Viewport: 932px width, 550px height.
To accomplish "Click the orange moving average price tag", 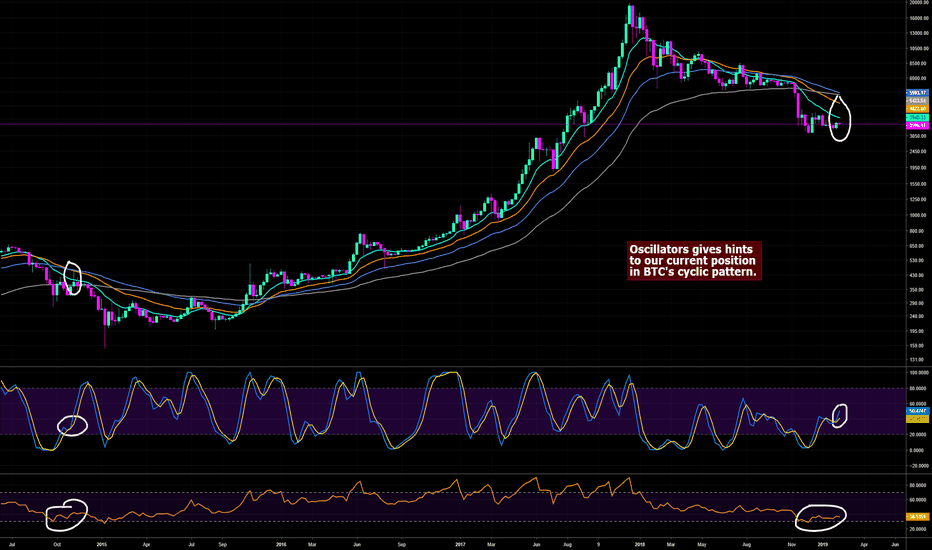I will [x=917, y=109].
